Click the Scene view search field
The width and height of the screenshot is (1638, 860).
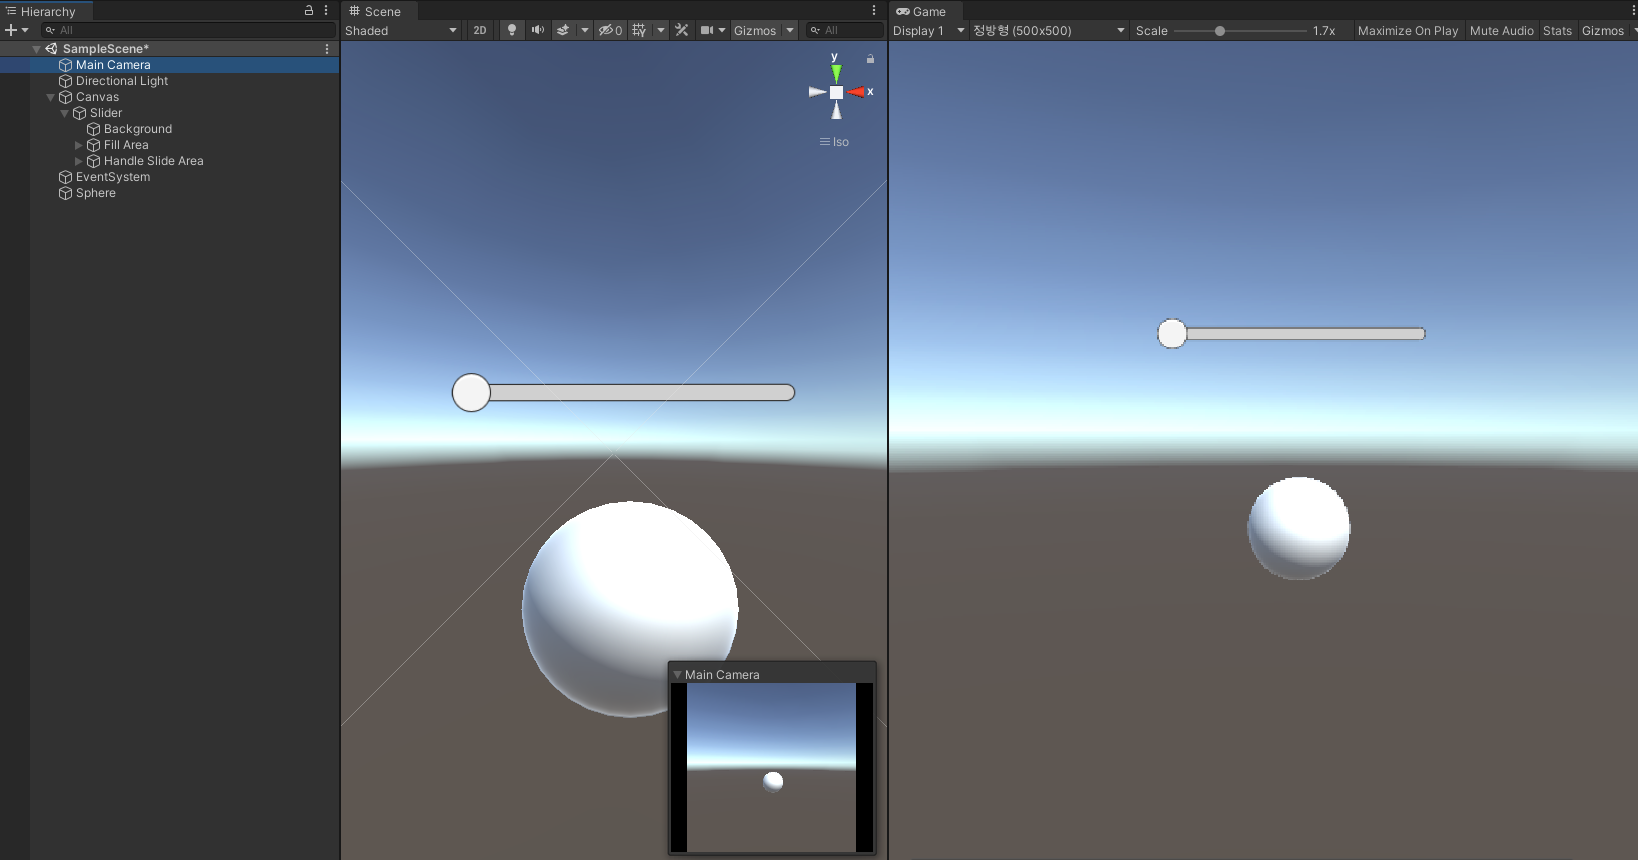tap(845, 30)
